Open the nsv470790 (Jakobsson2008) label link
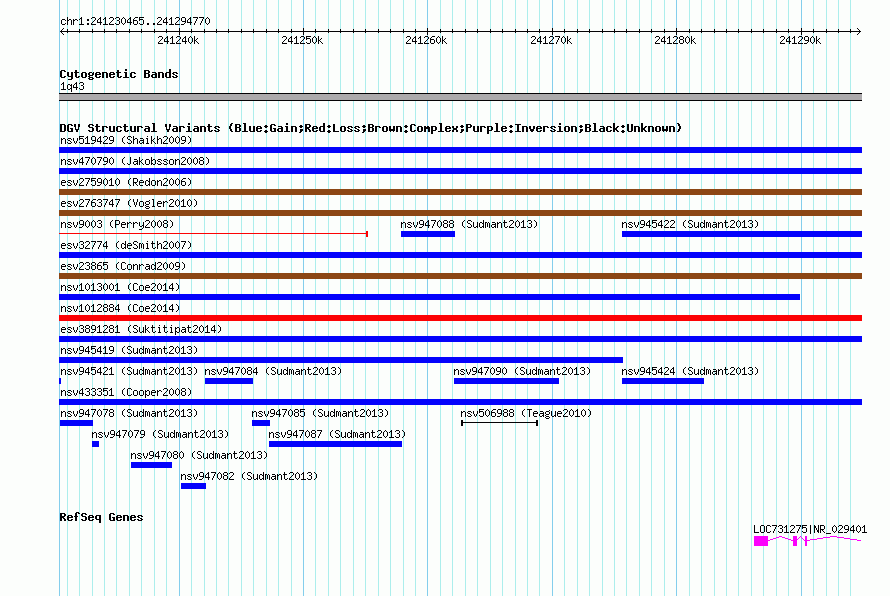The width and height of the screenshot is (890, 596). pos(135,161)
